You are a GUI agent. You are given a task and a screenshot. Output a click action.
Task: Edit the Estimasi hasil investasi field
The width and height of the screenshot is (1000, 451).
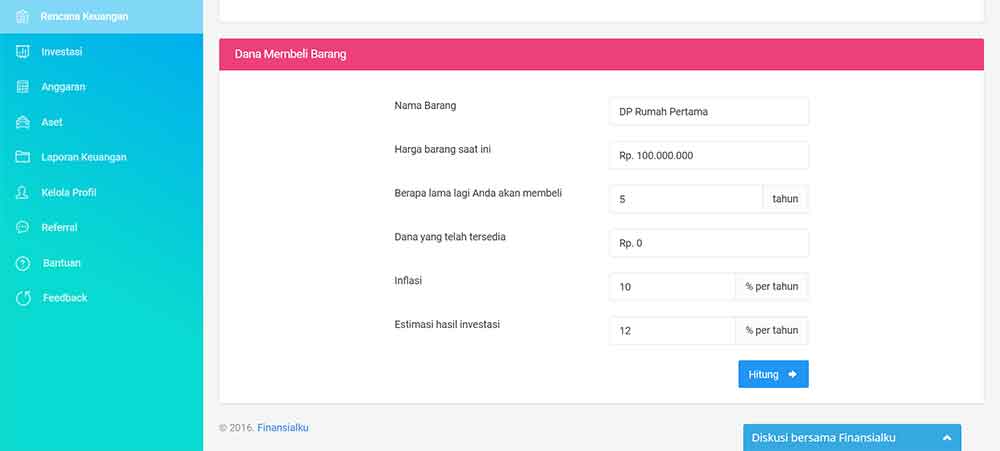pyautogui.click(x=672, y=331)
